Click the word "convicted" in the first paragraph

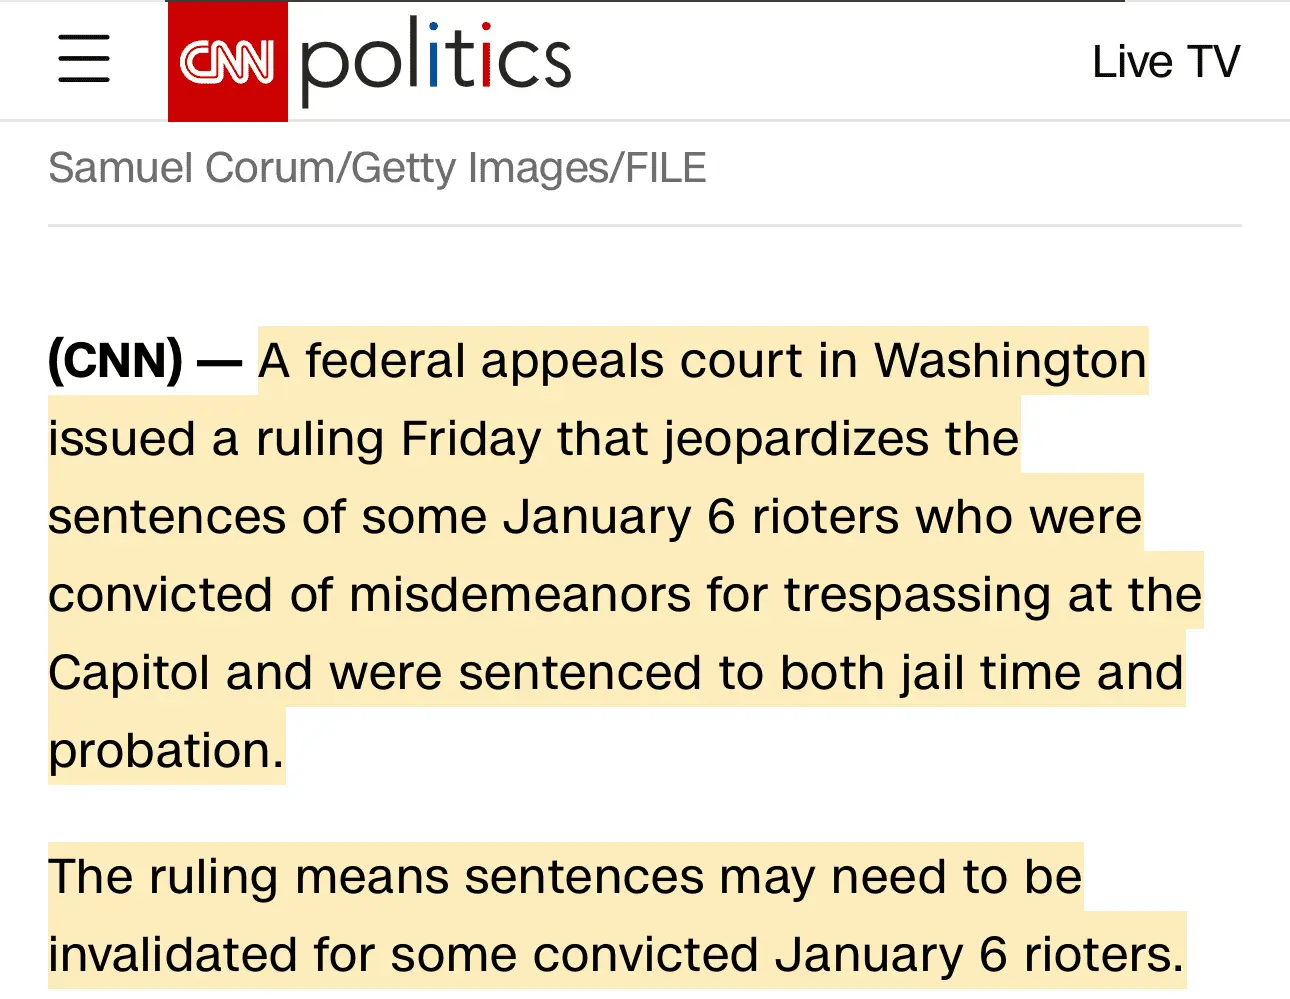pyautogui.click(x=160, y=595)
